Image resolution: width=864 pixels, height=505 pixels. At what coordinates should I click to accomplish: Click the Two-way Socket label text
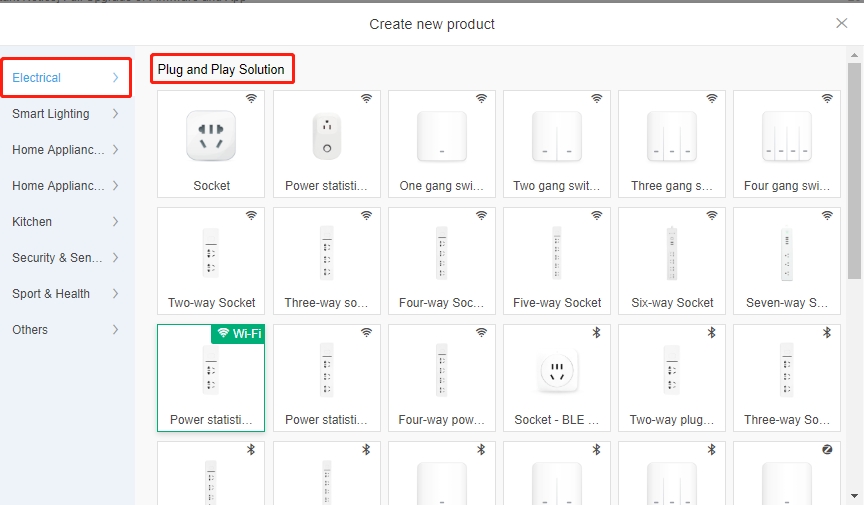pyautogui.click(x=212, y=303)
